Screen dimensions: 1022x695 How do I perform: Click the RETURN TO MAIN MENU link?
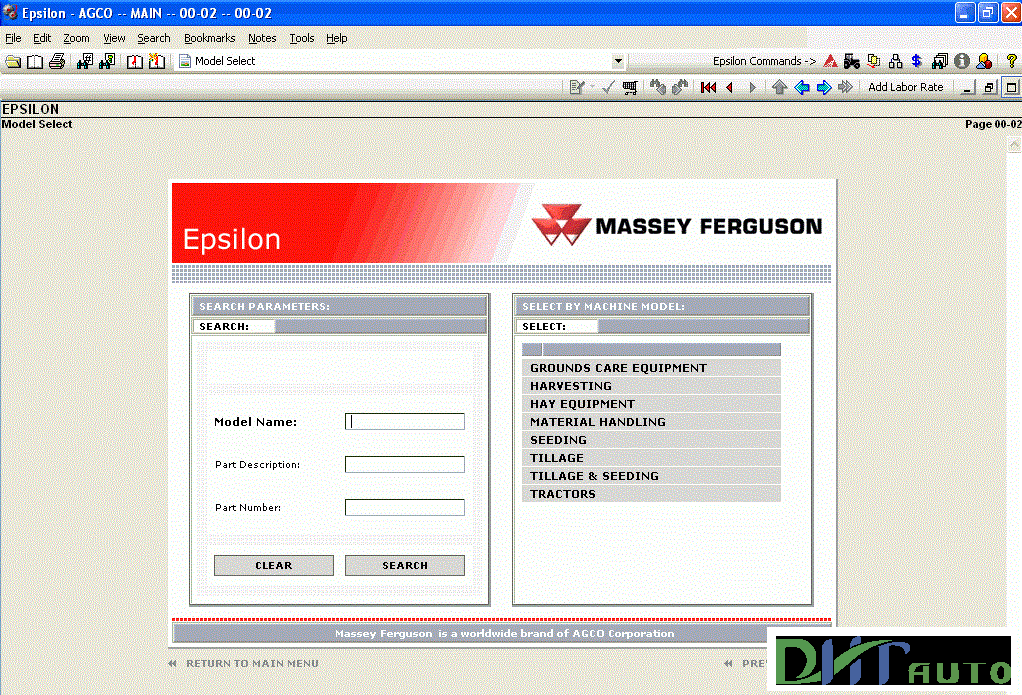tap(252, 664)
